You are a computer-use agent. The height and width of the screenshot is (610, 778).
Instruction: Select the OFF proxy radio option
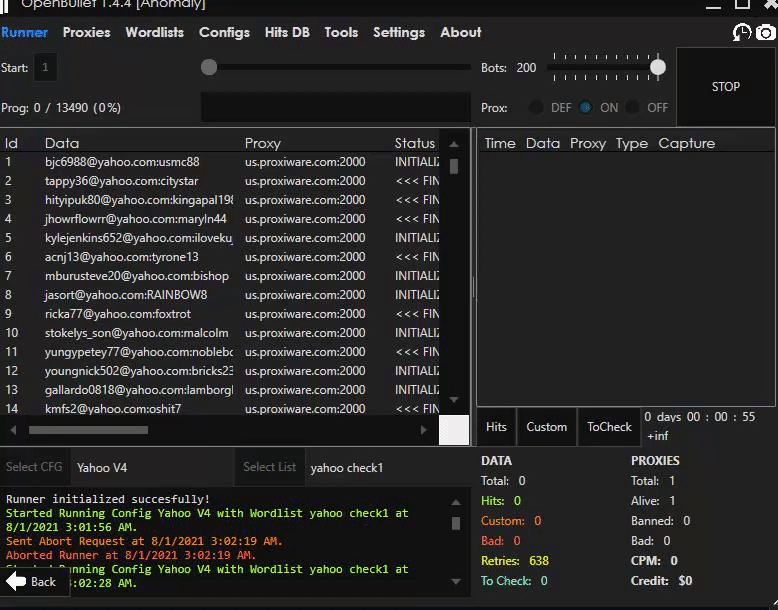(x=632, y=107)
